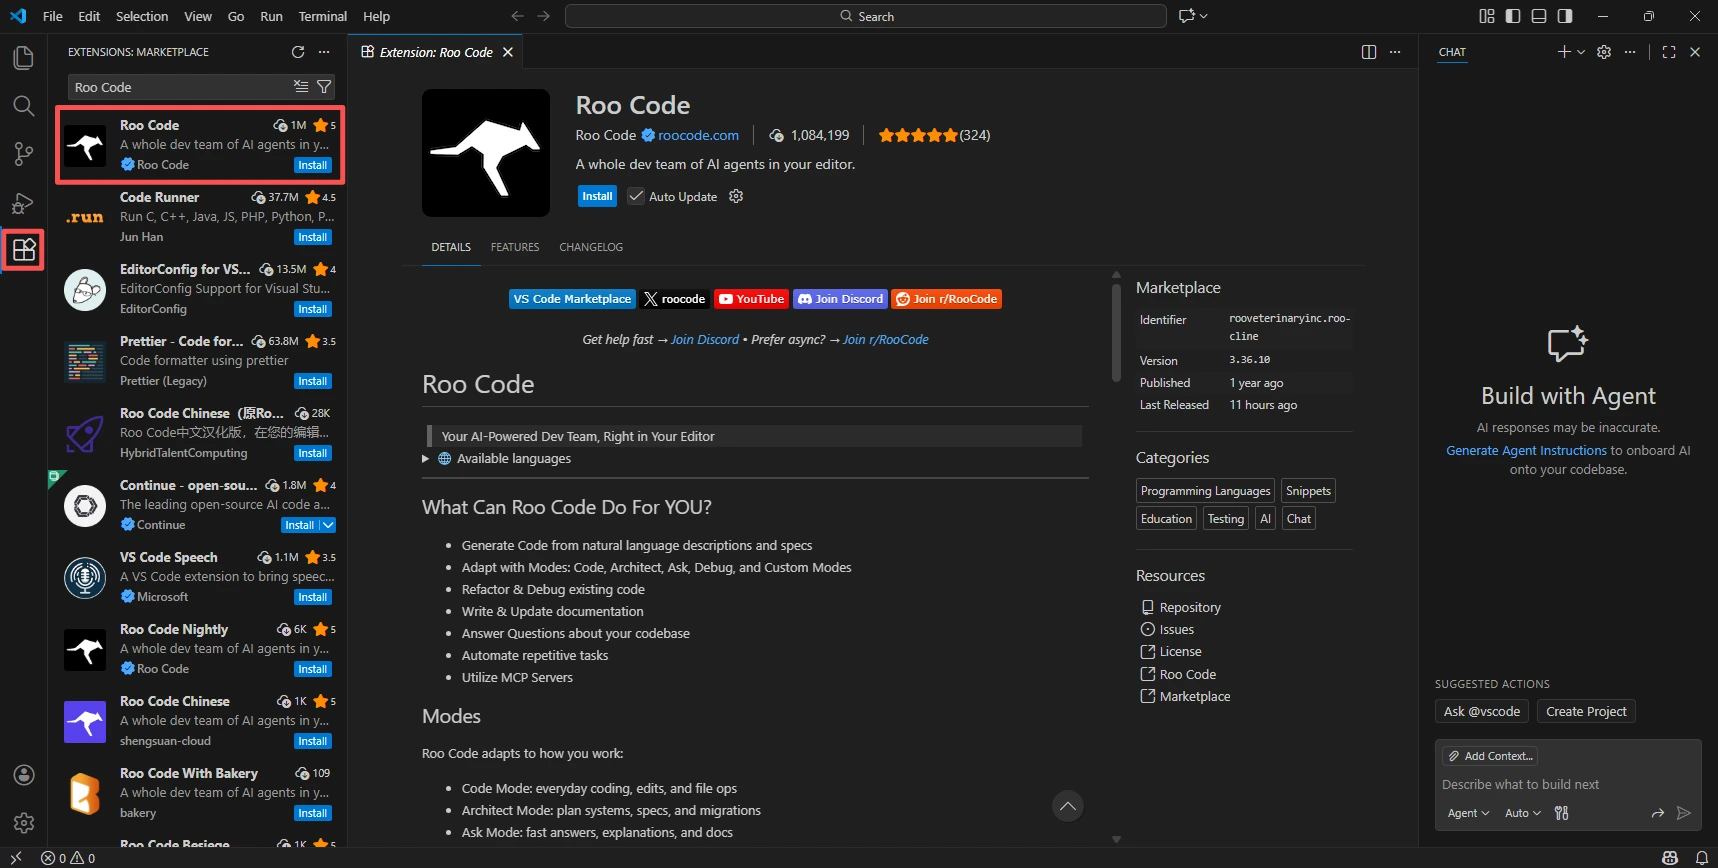
Task: Open the Search view in activity bar
Action: click(23, 106)
